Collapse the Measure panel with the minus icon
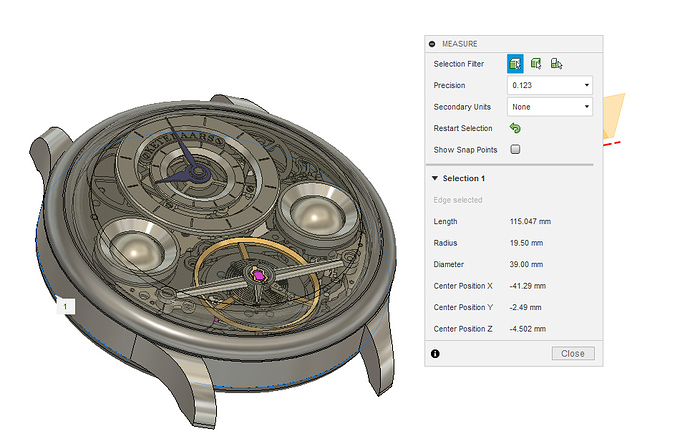690x448 pixels. pyautogui.click(x=433, y=44)
